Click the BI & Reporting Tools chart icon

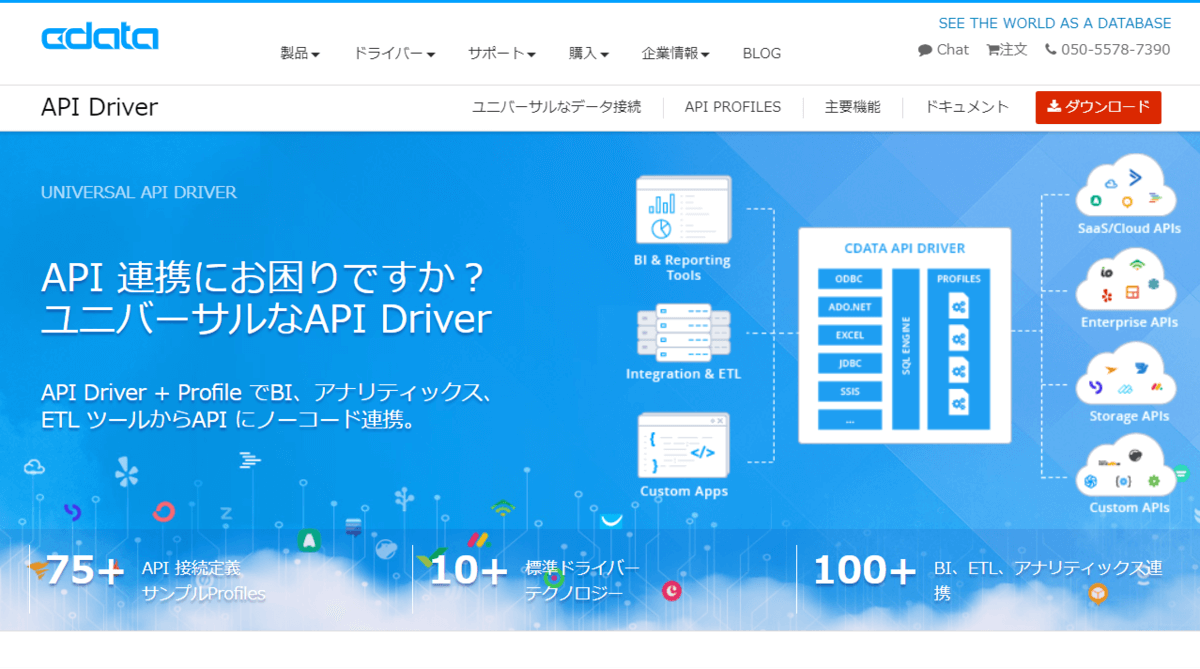coord(684,211)
